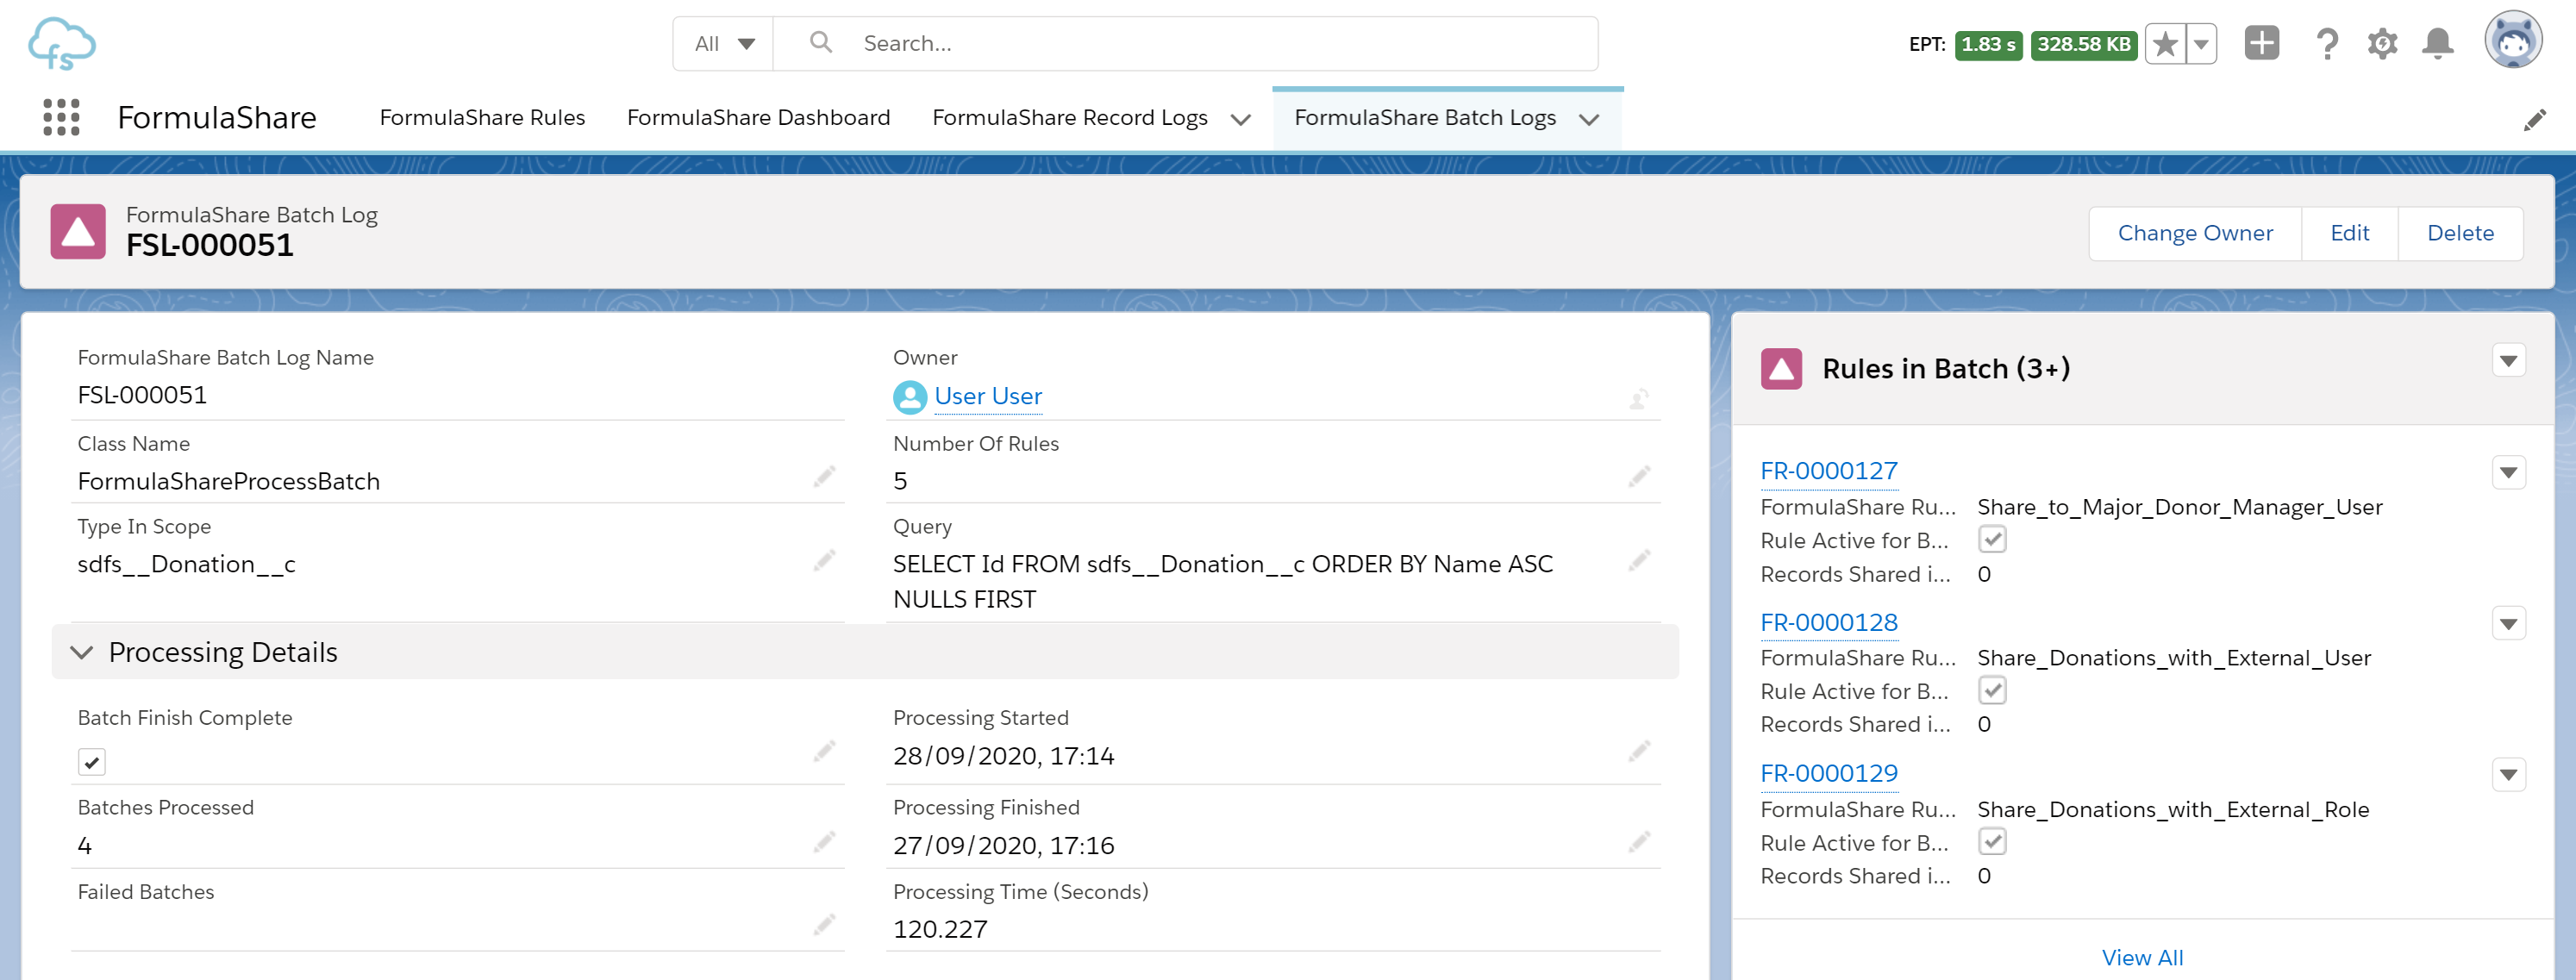Open the All search scope dropdown

click(x=724, y=44)
